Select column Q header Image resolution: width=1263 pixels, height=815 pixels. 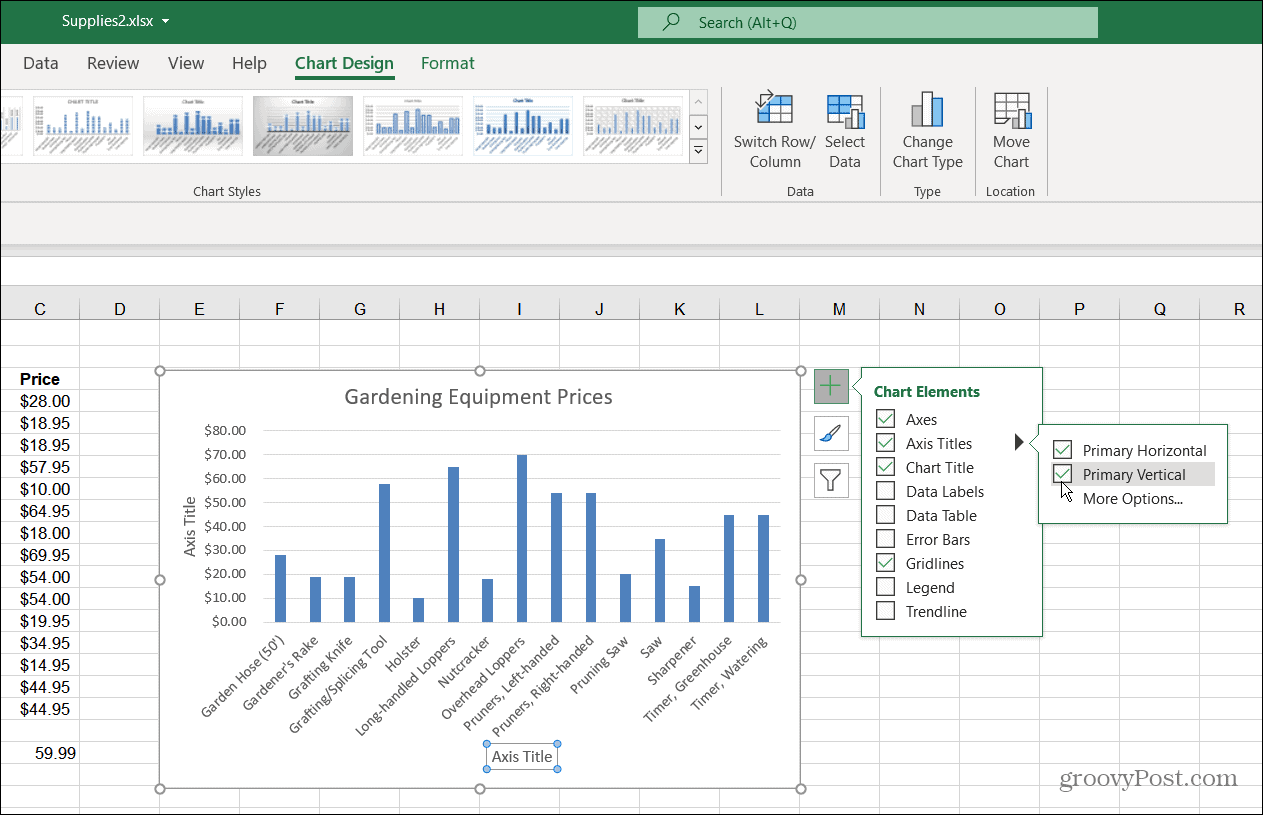1159,309
